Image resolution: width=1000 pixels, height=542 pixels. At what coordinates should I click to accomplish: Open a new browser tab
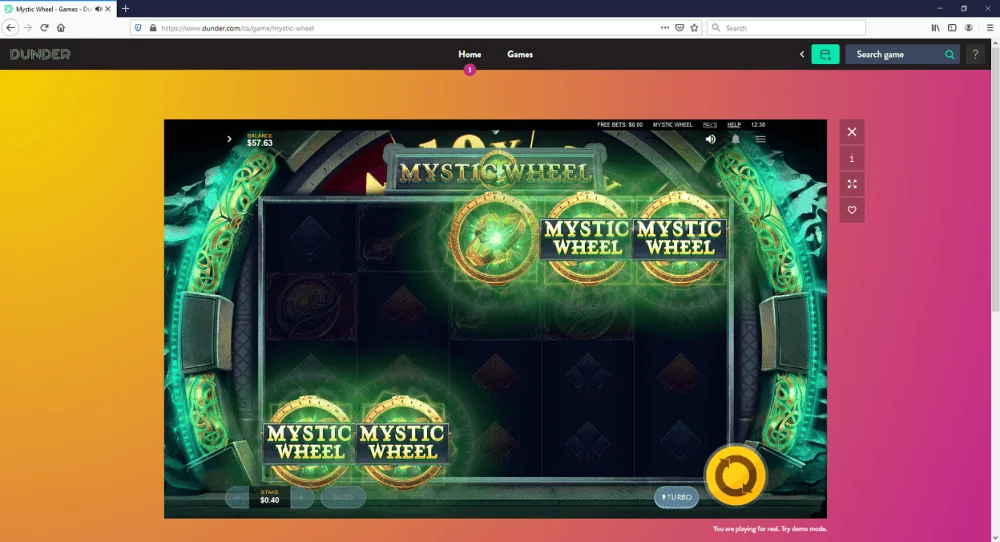tap(126, 8)
